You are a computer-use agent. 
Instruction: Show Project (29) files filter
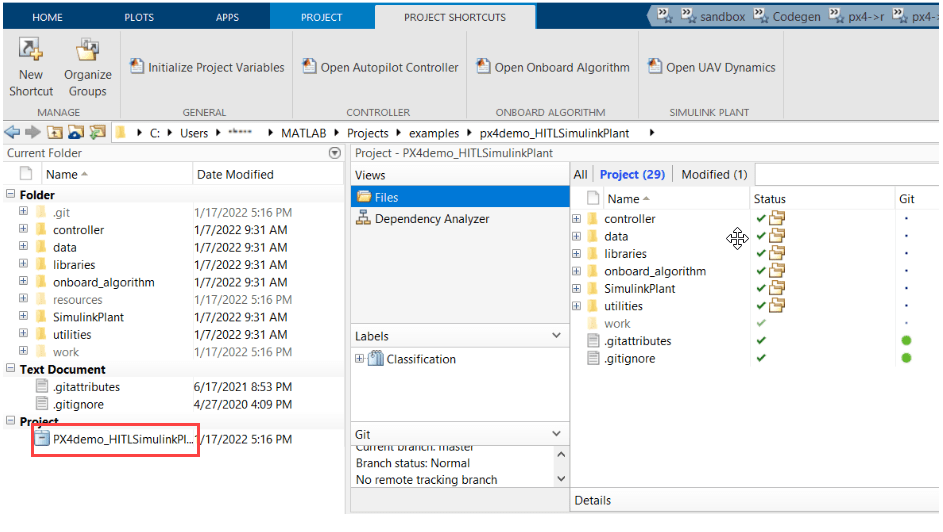point(632,174)
